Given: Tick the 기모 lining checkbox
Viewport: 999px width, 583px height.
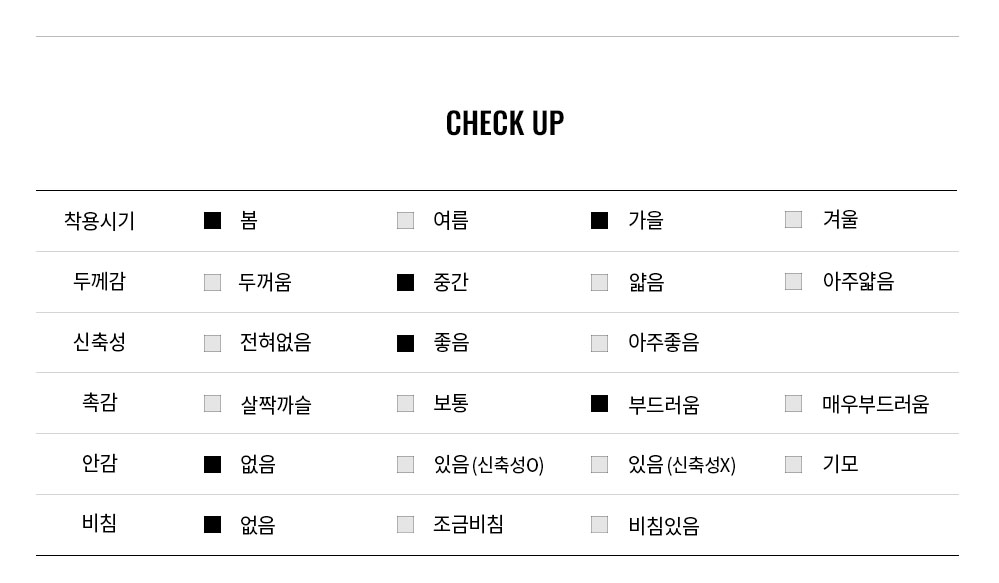Looking at the screenshot, I should point(793,464).
